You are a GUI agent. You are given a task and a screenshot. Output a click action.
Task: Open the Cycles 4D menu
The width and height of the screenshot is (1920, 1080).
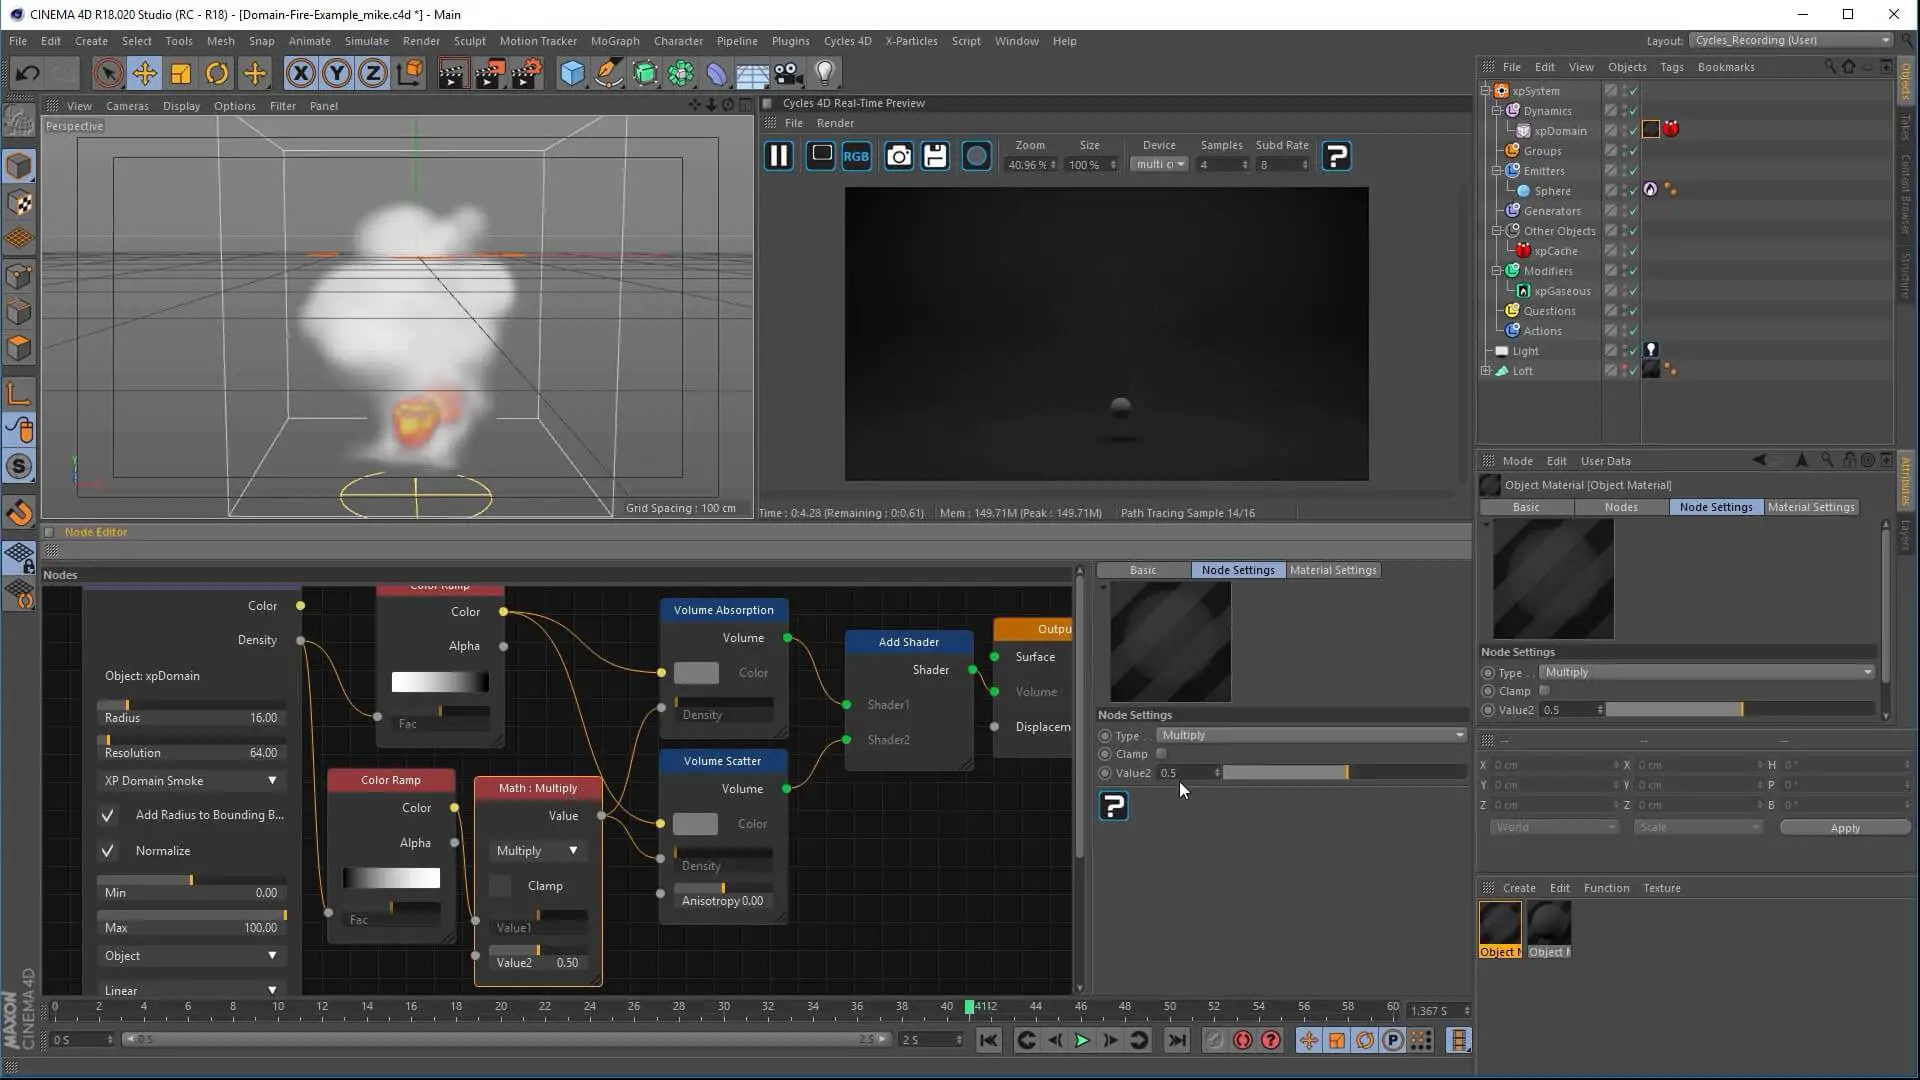[847, 41]
